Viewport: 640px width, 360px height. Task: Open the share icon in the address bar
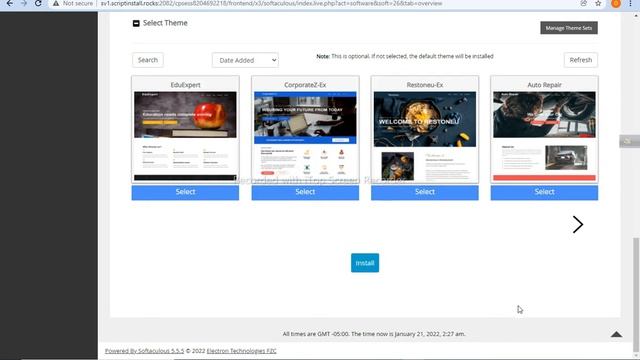584,3
